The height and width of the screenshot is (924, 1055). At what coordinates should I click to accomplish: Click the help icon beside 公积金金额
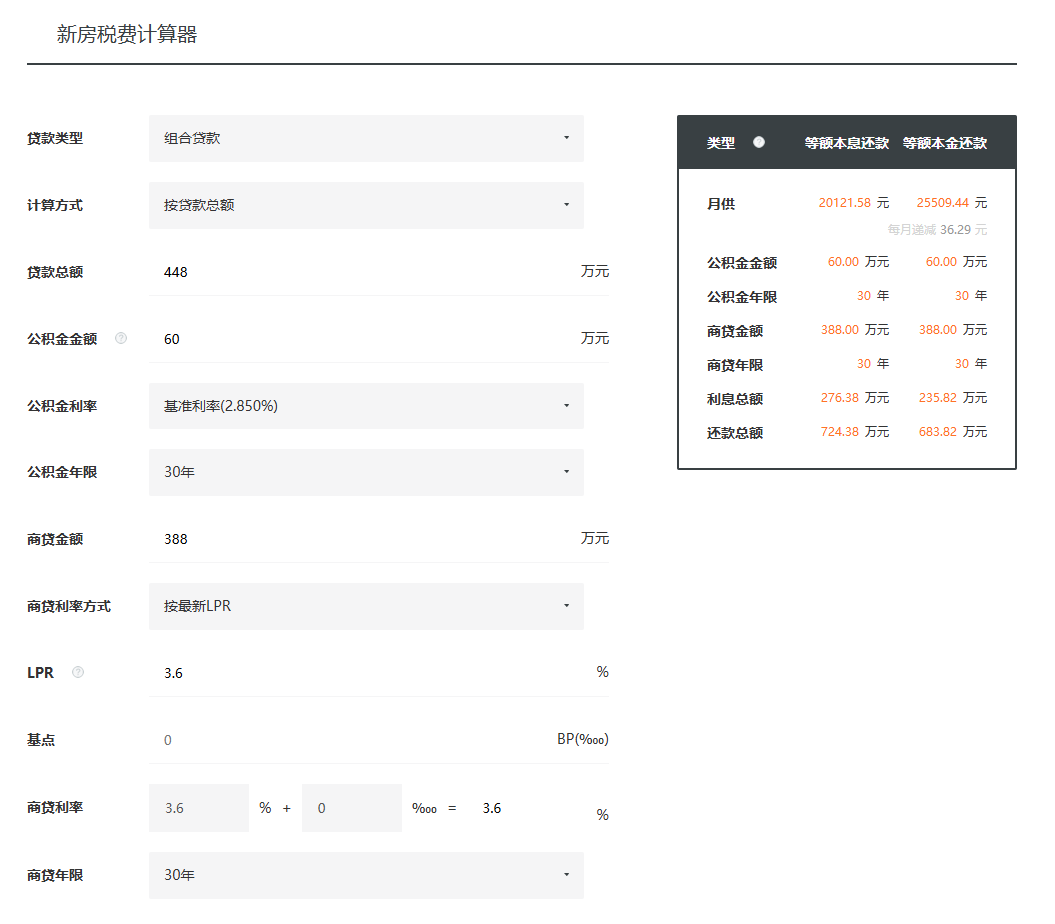tap(121, 339)
